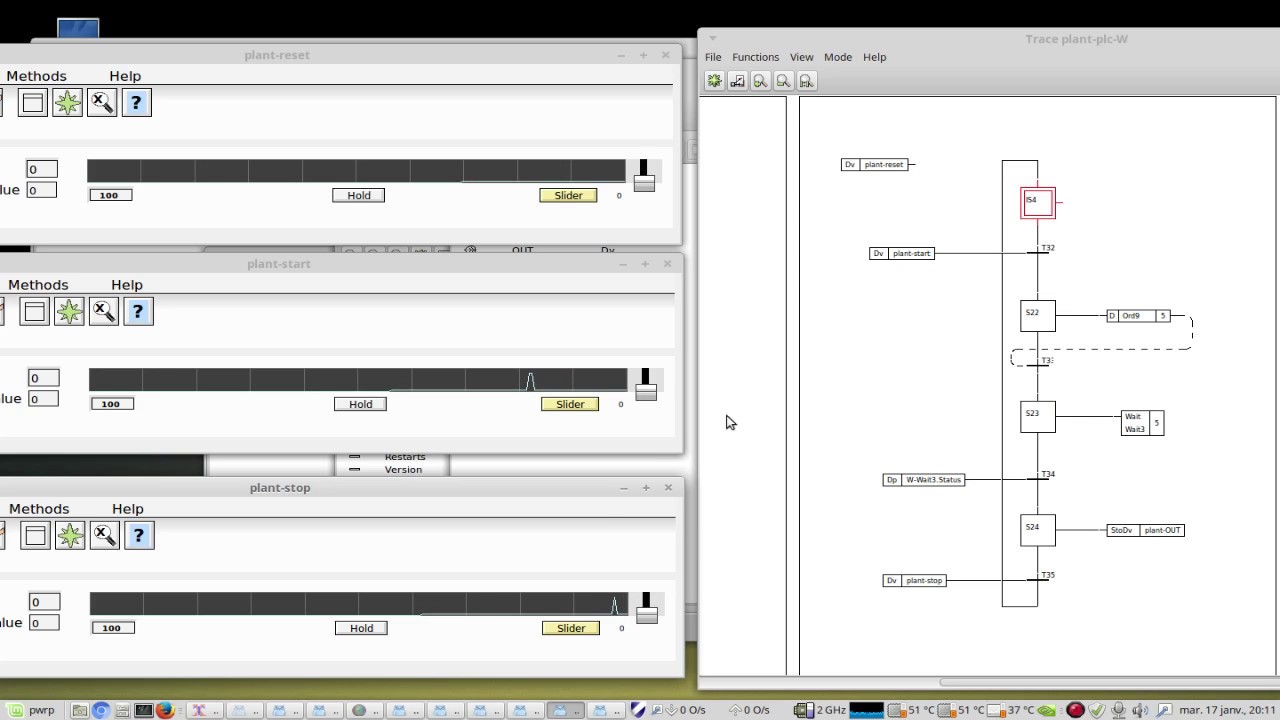1280x720 pixels.
Task: Select the Wait Wait3 block
Action: 1142,423
